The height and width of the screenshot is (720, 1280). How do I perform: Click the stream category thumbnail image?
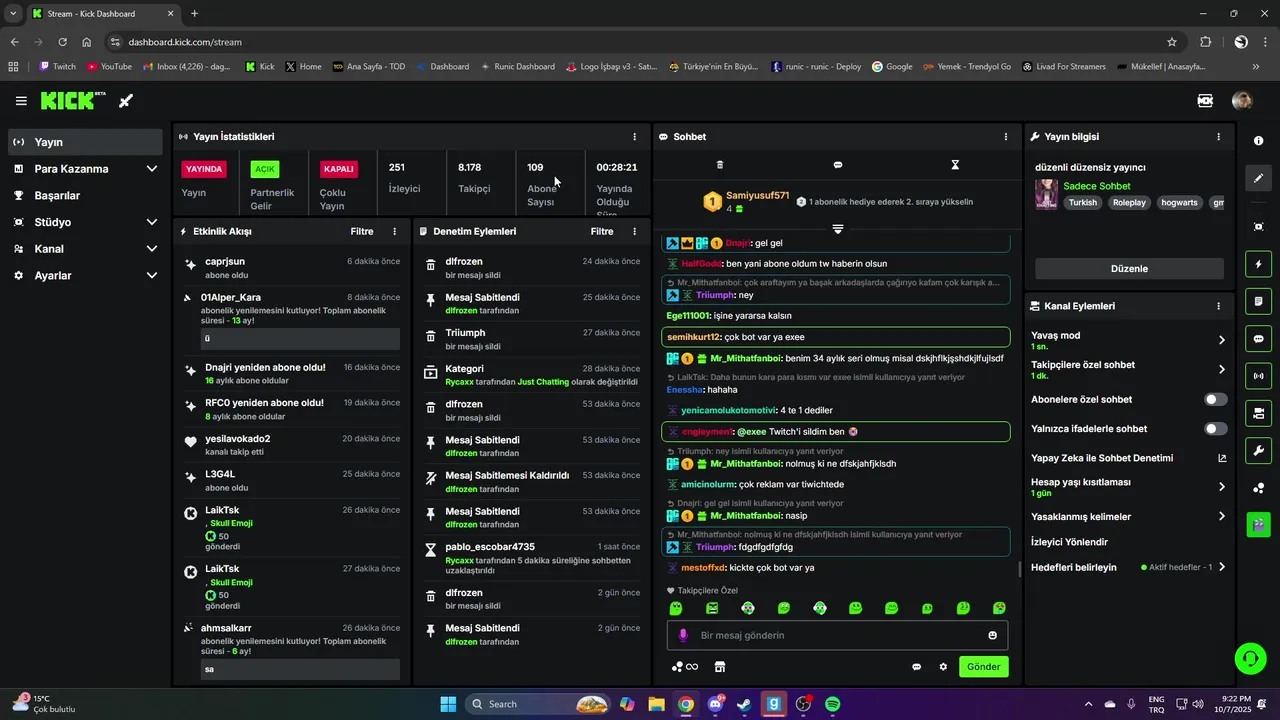point(1046,194)
